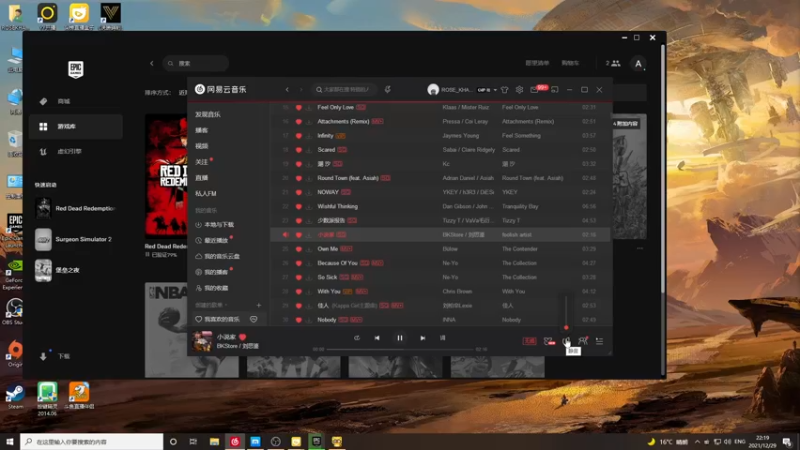Download the song With You
800x450 pixels.
(308, 292)
